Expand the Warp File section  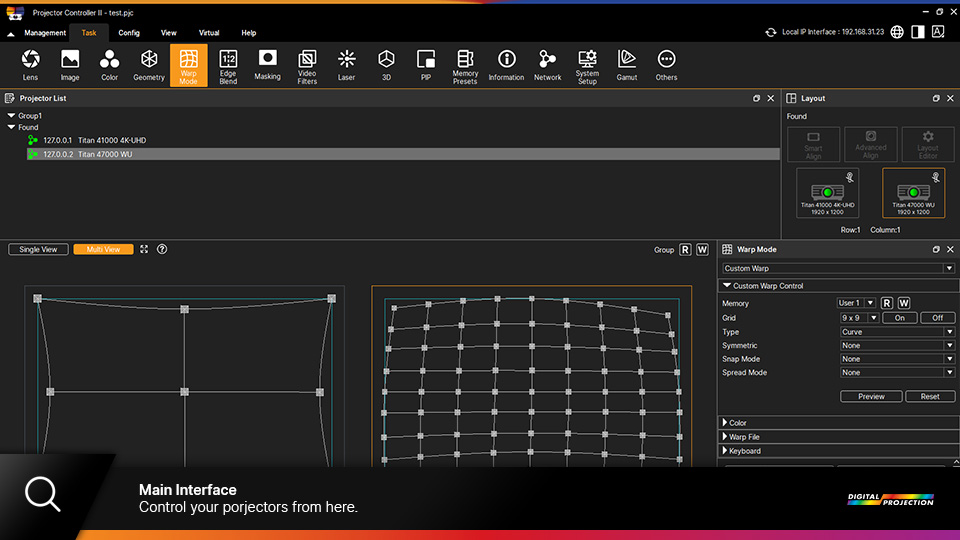click(x=744, y=437)
